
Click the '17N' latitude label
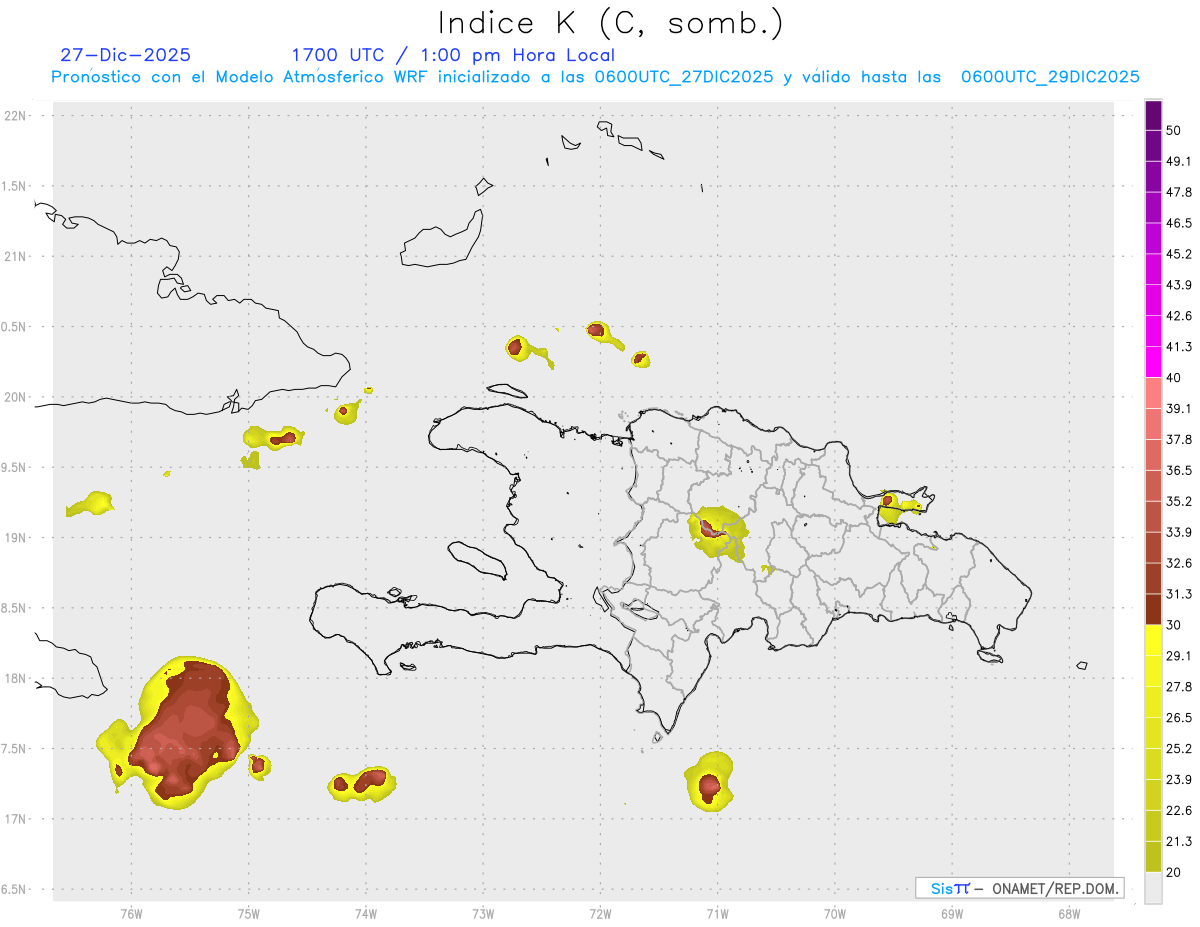pos(16,819)
